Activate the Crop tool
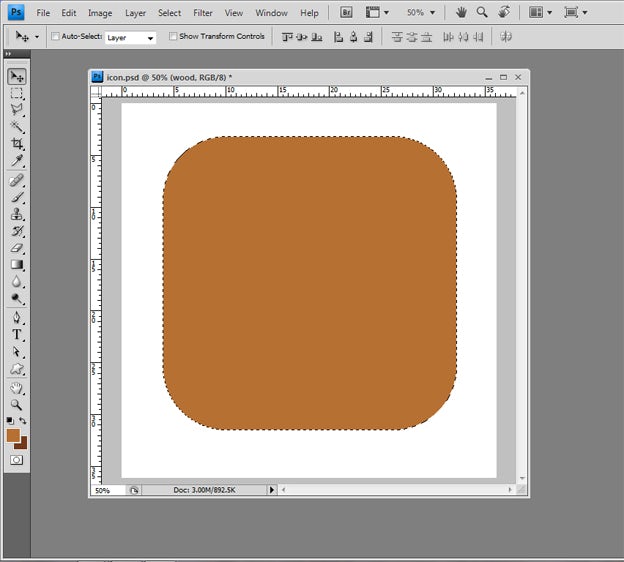The image size is (624, 562). pos(17,143)
